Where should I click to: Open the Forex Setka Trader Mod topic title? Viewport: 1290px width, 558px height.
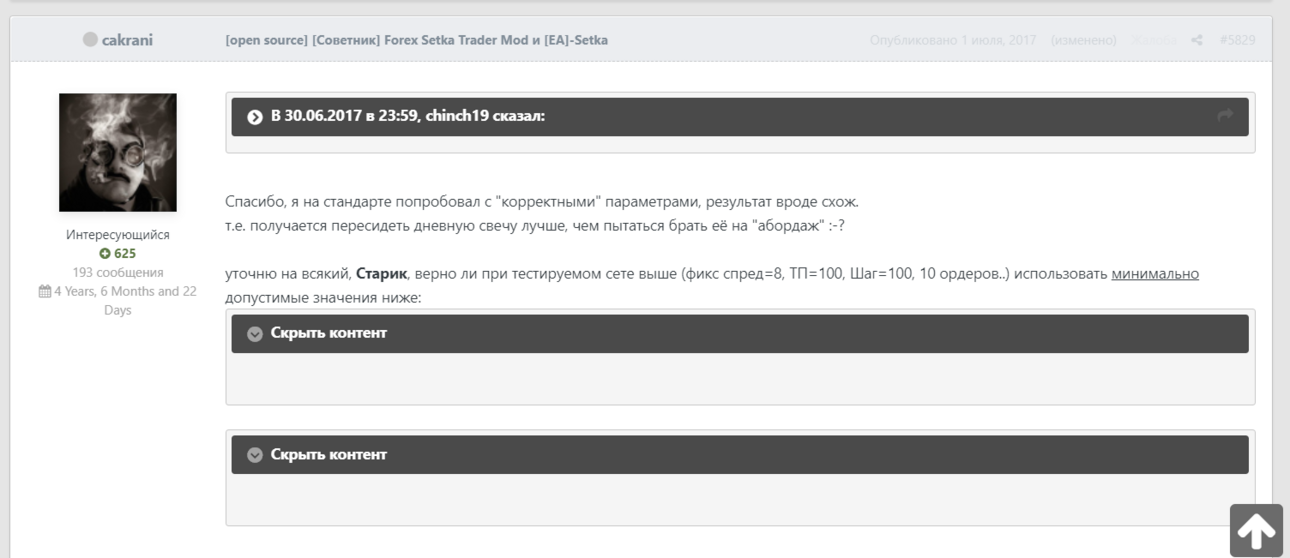tap(416, 40)
